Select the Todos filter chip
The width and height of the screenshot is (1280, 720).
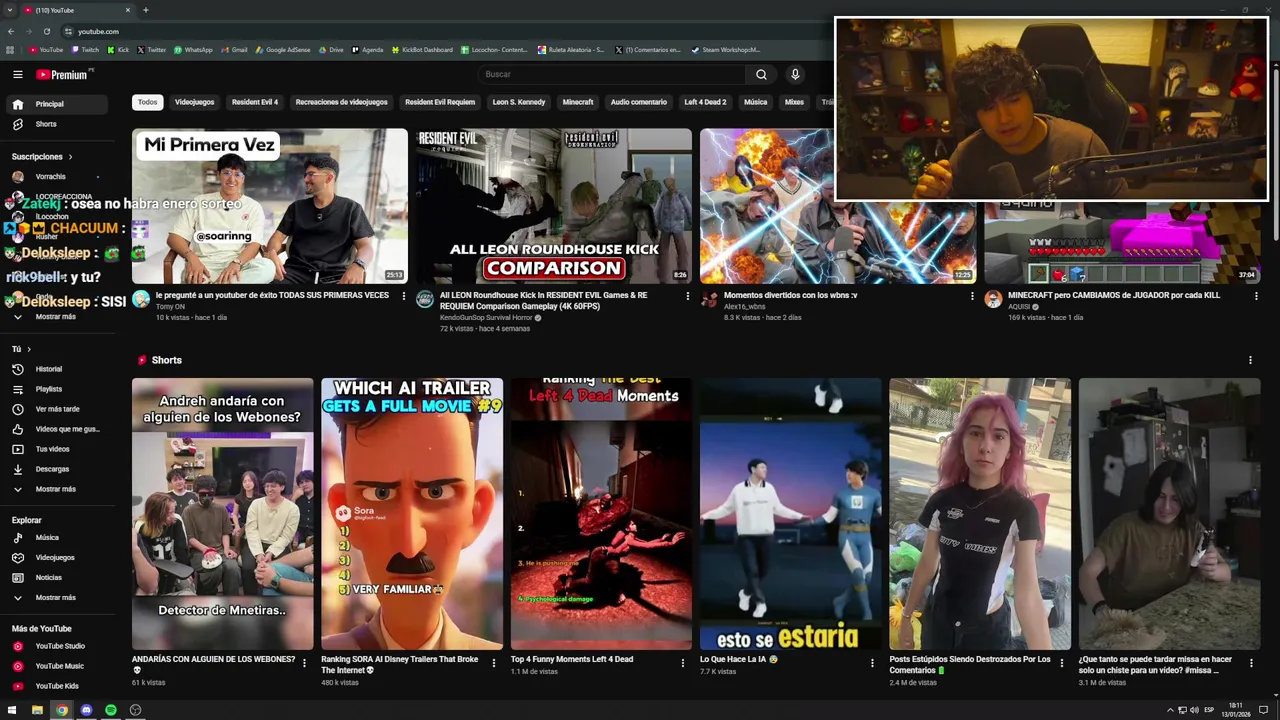(x=147, y=102)
